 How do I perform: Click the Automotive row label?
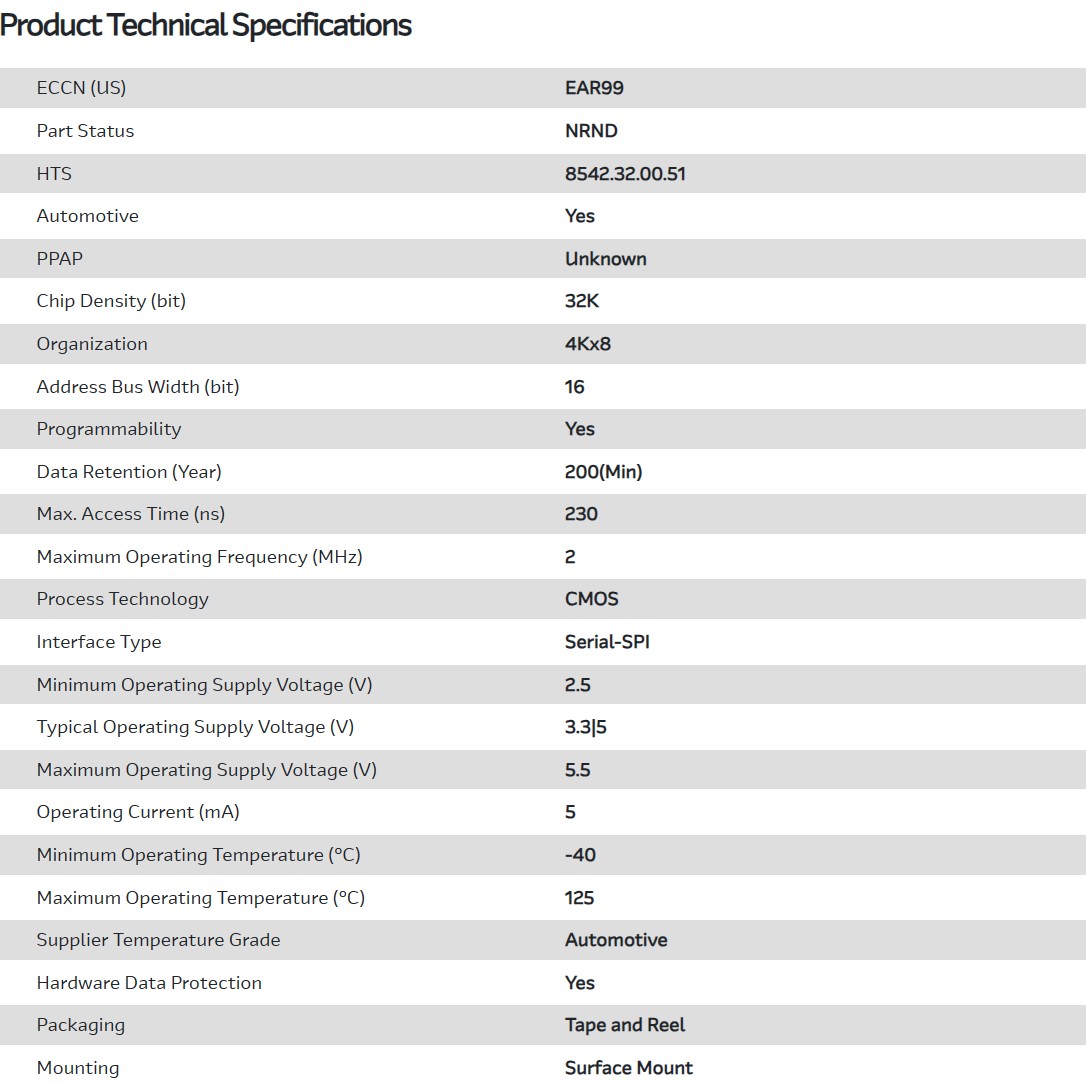pos(87,216)
